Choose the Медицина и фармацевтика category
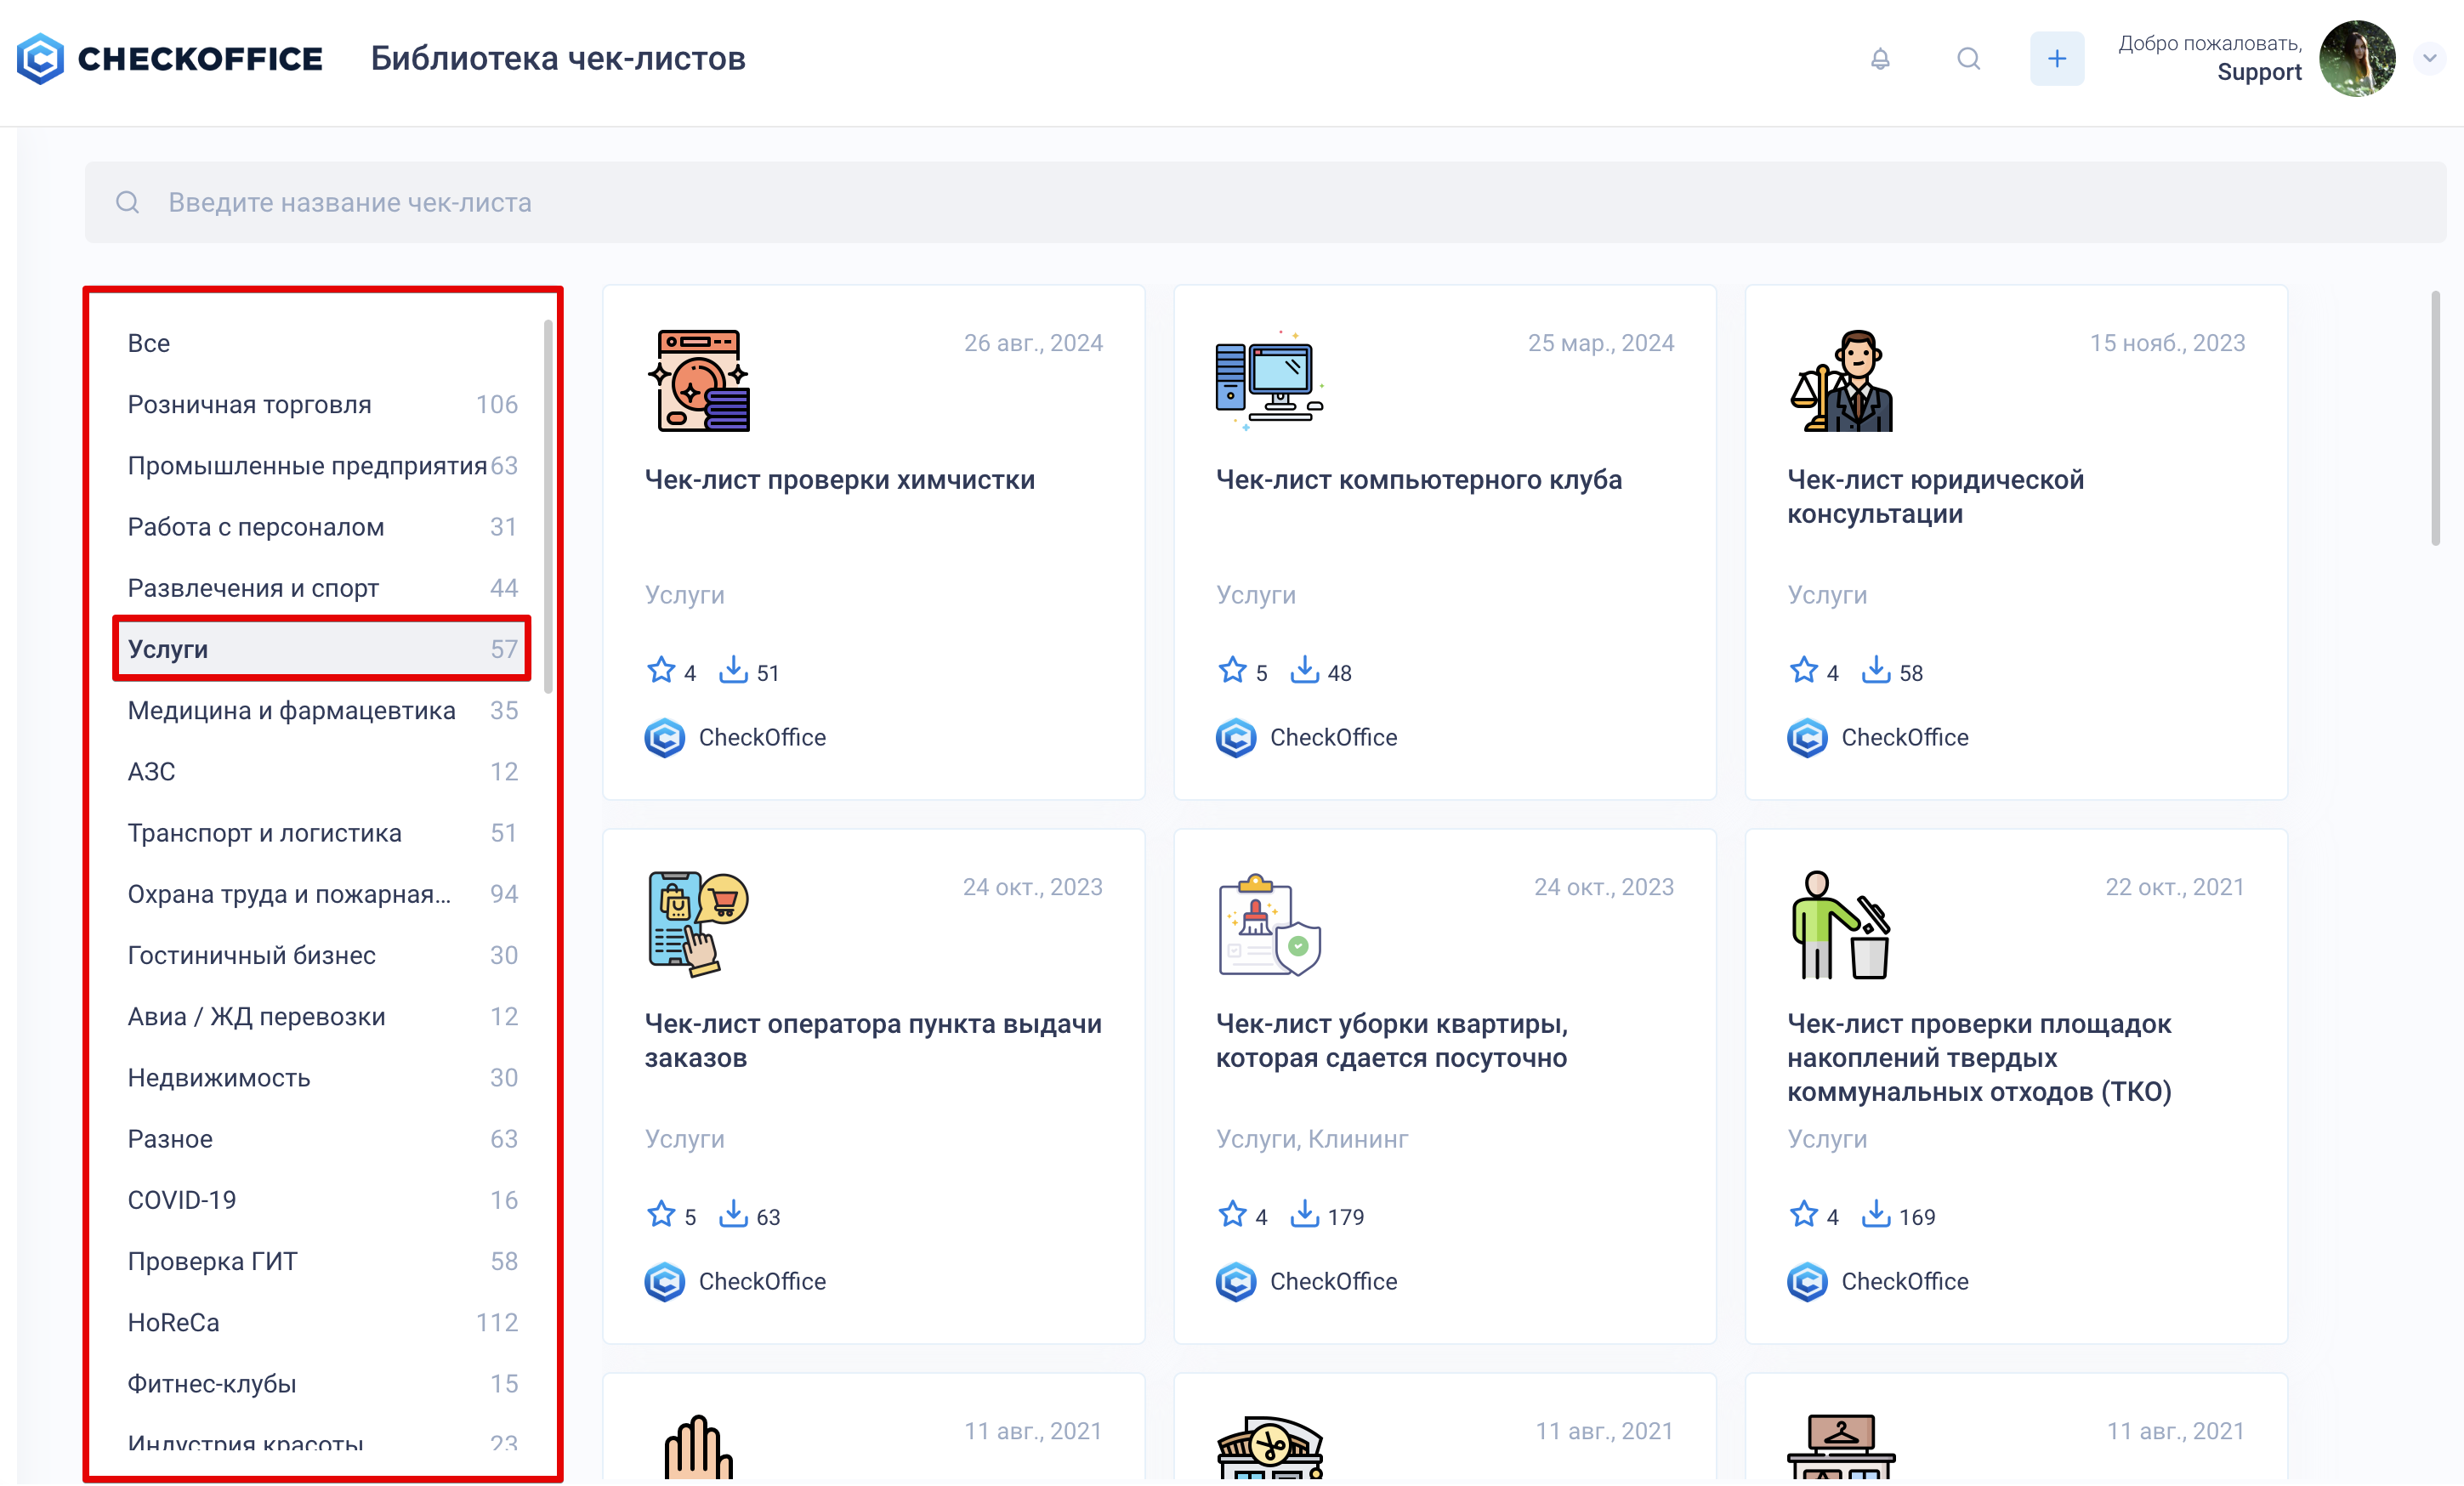 pos(291,711)
